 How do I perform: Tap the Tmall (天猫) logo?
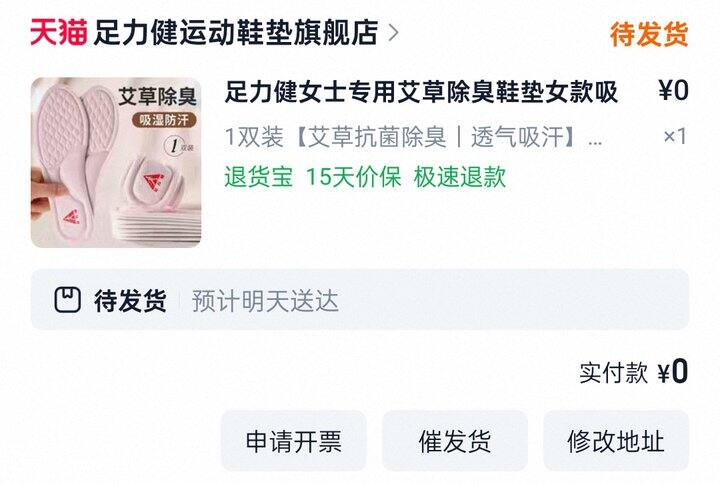pos(58,33)
